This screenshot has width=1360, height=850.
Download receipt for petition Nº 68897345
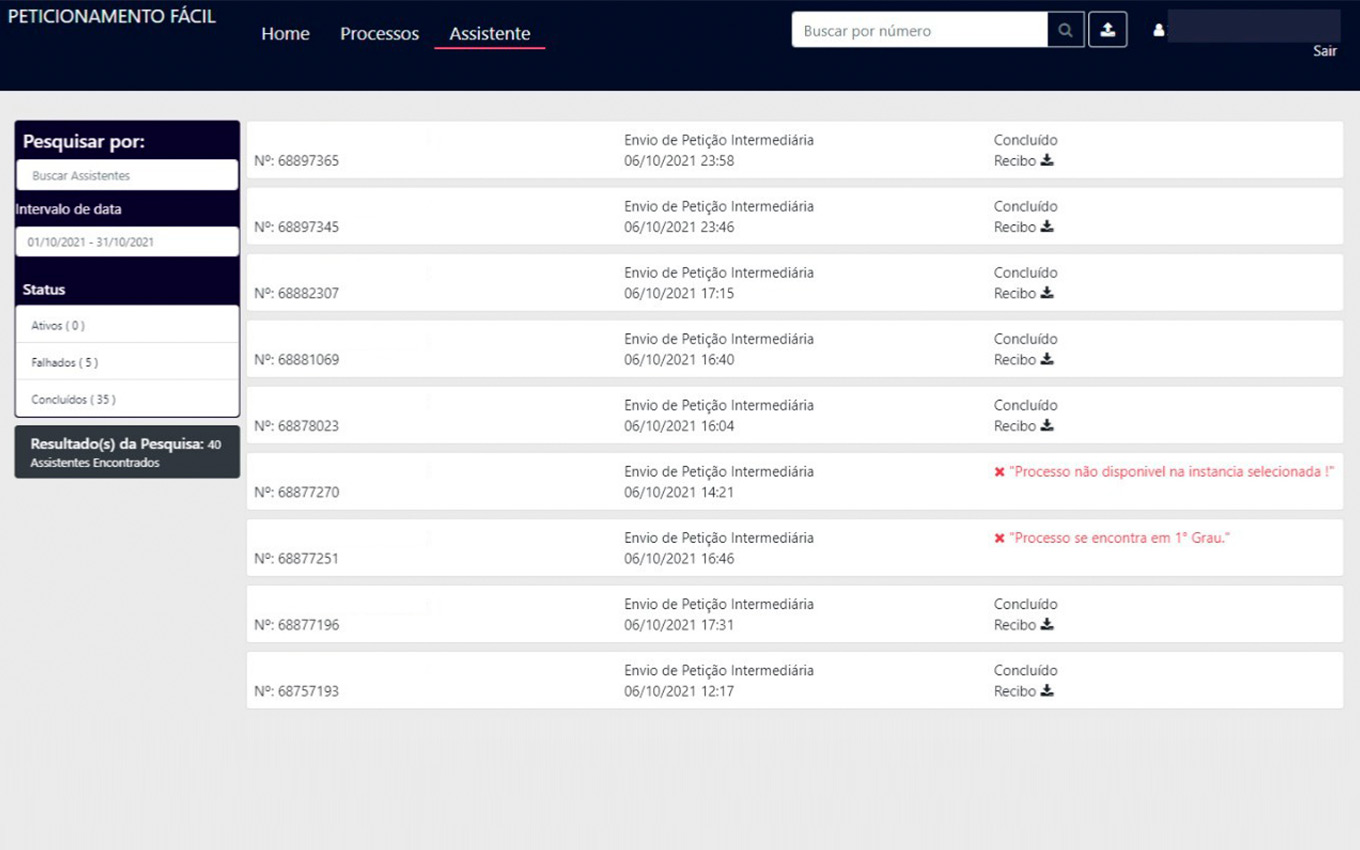1047,227
